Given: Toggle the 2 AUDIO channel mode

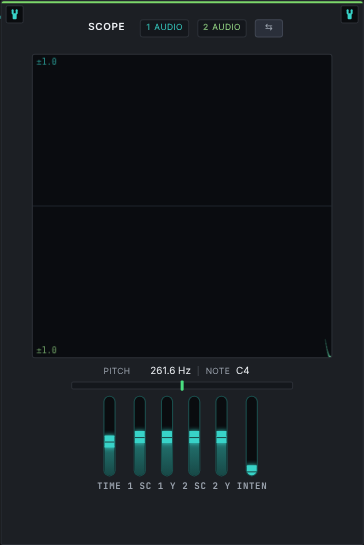Looking at the screenshot, I should pos(222,27).
